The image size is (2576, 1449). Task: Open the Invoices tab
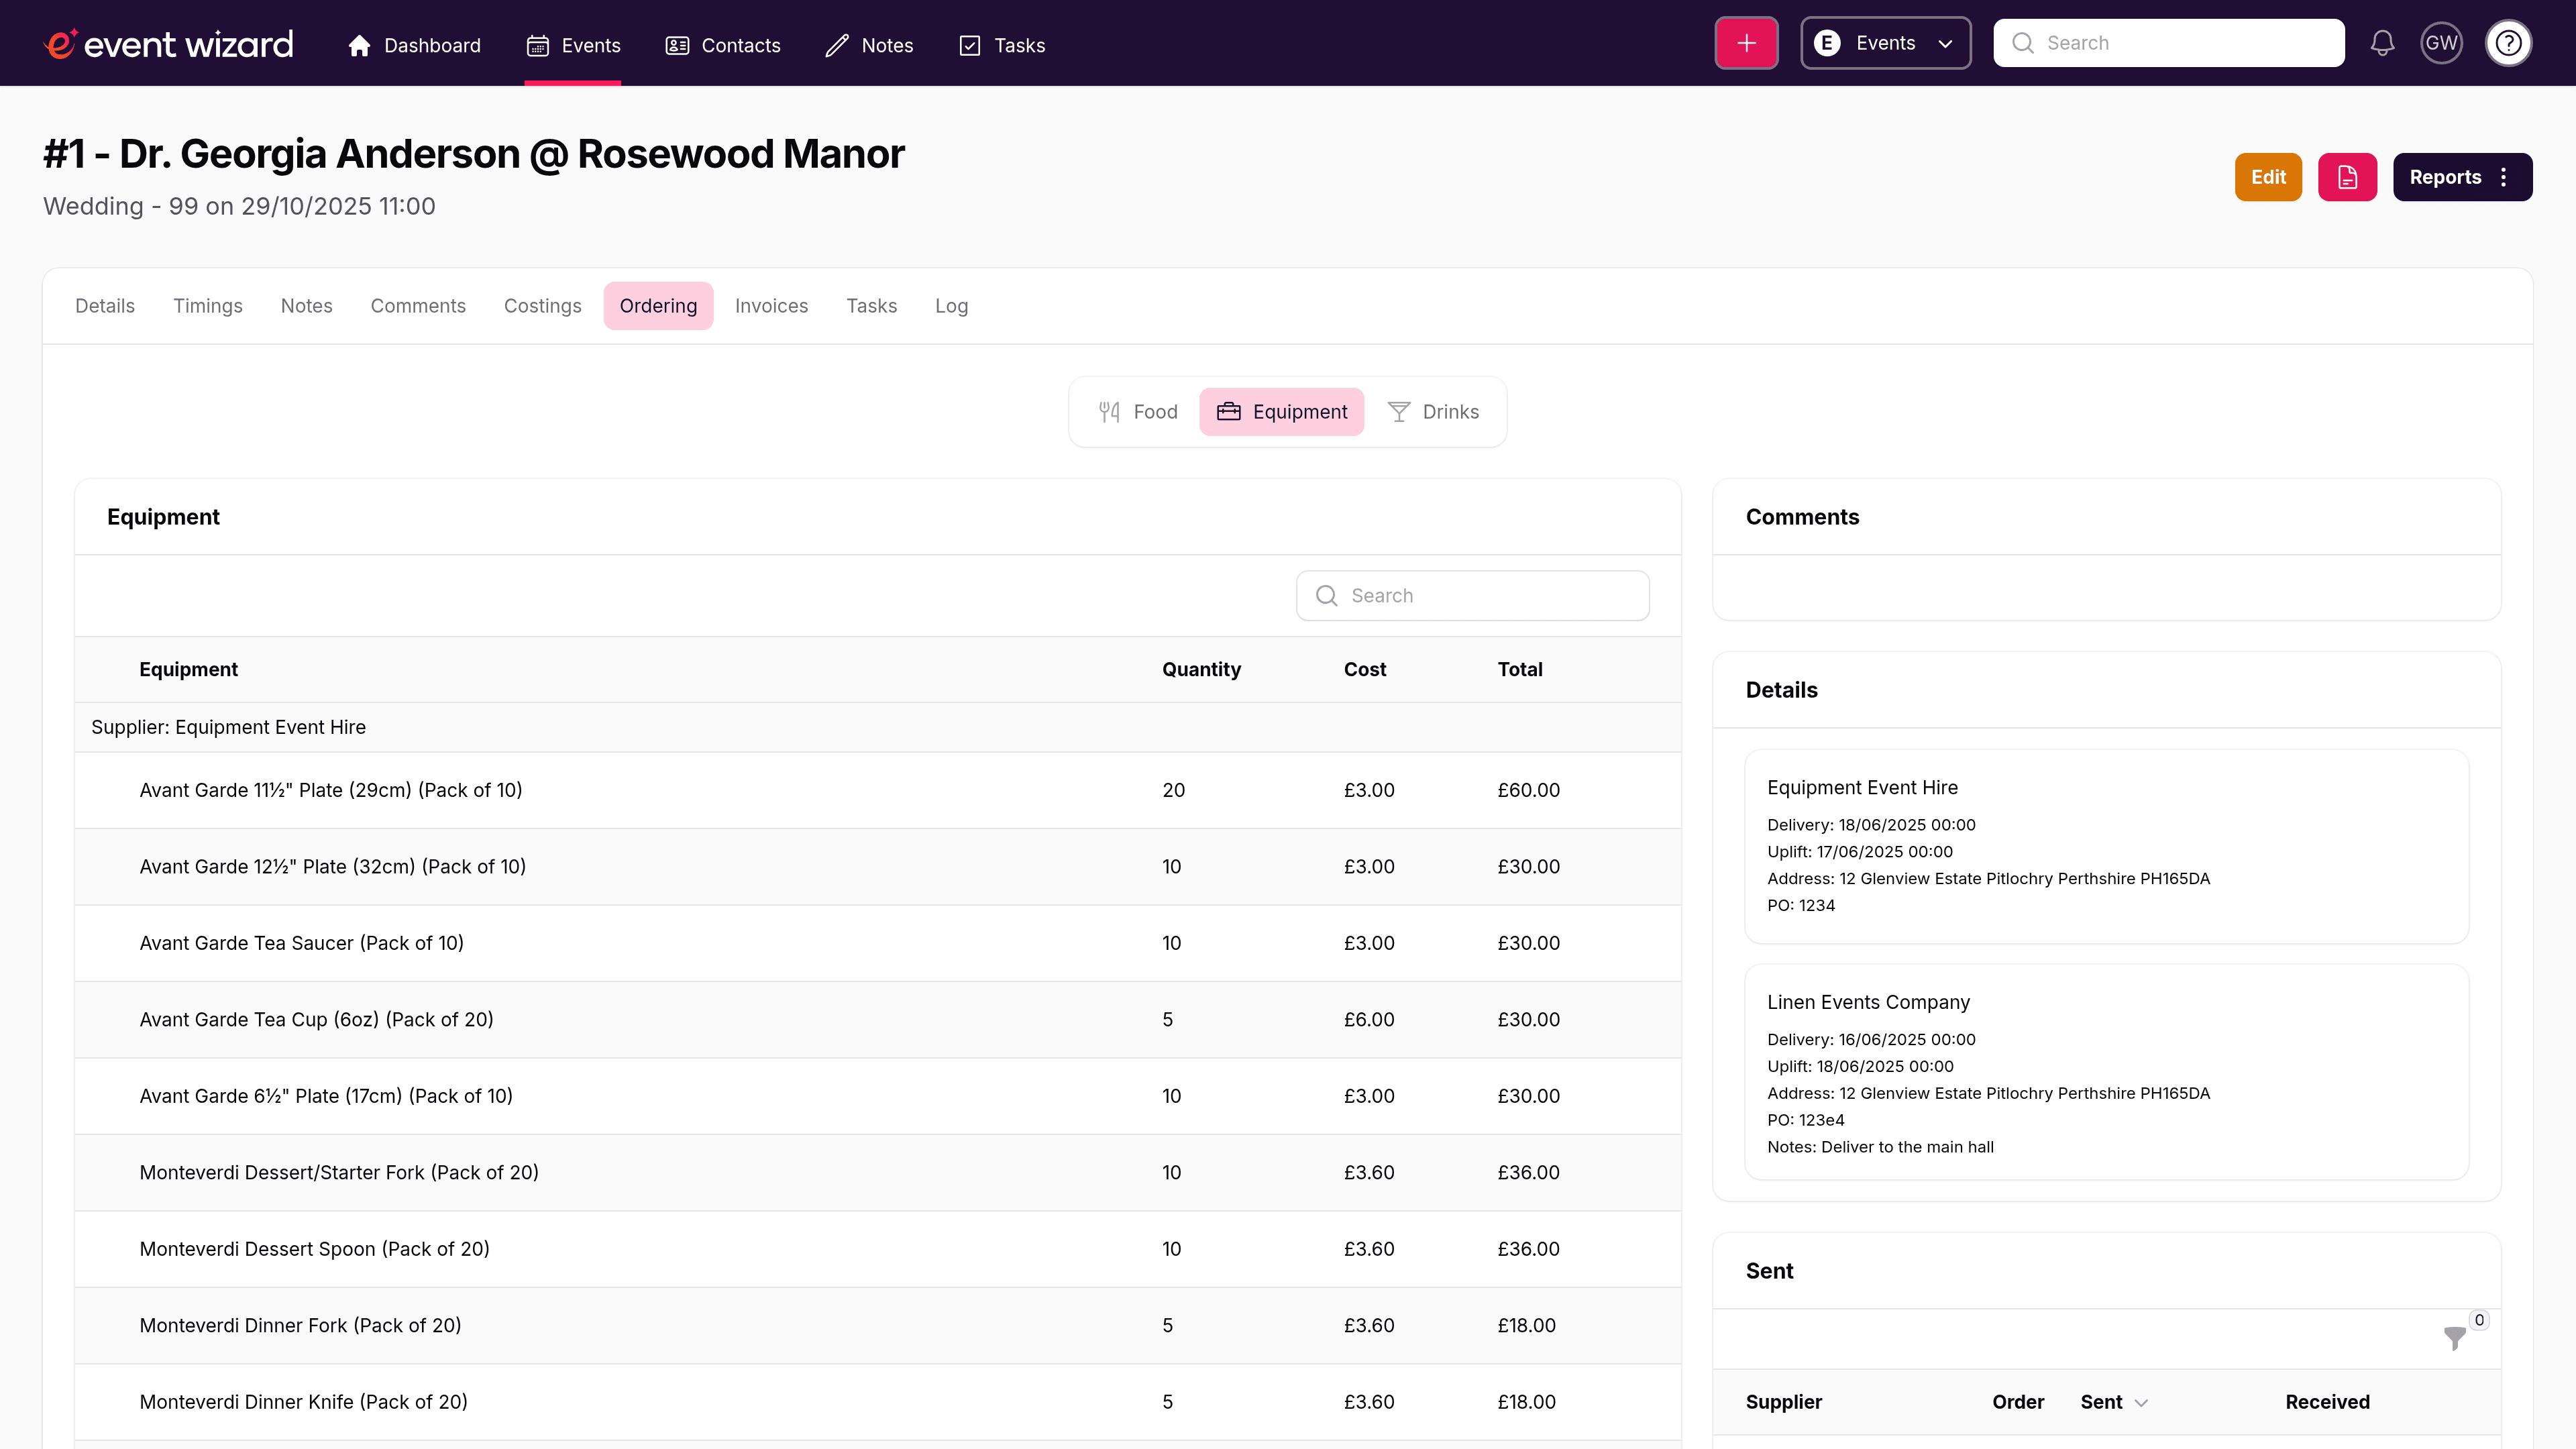[x=771, y=306]
